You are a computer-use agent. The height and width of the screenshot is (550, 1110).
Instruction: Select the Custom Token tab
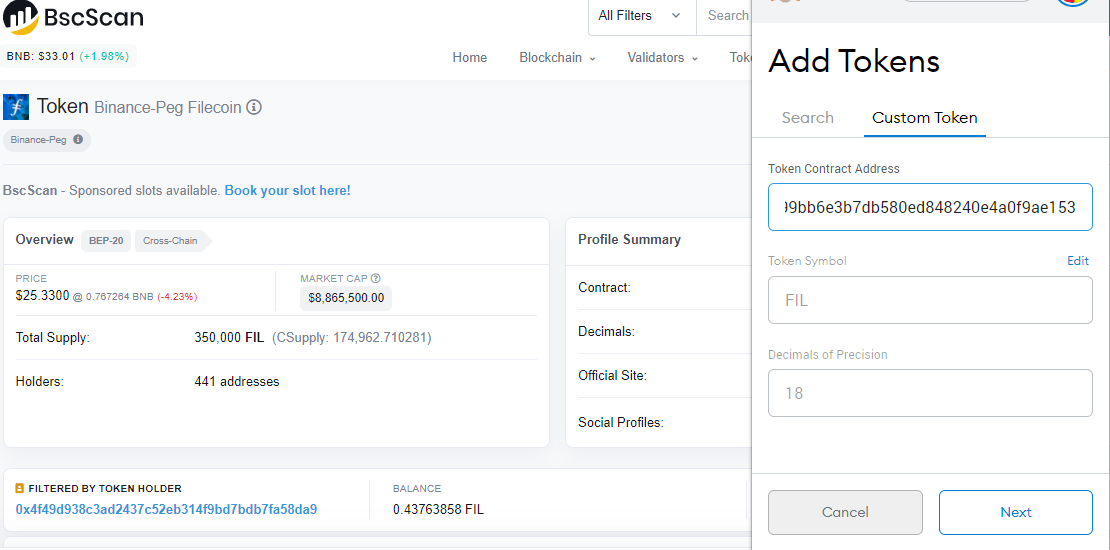click(924, 118)
